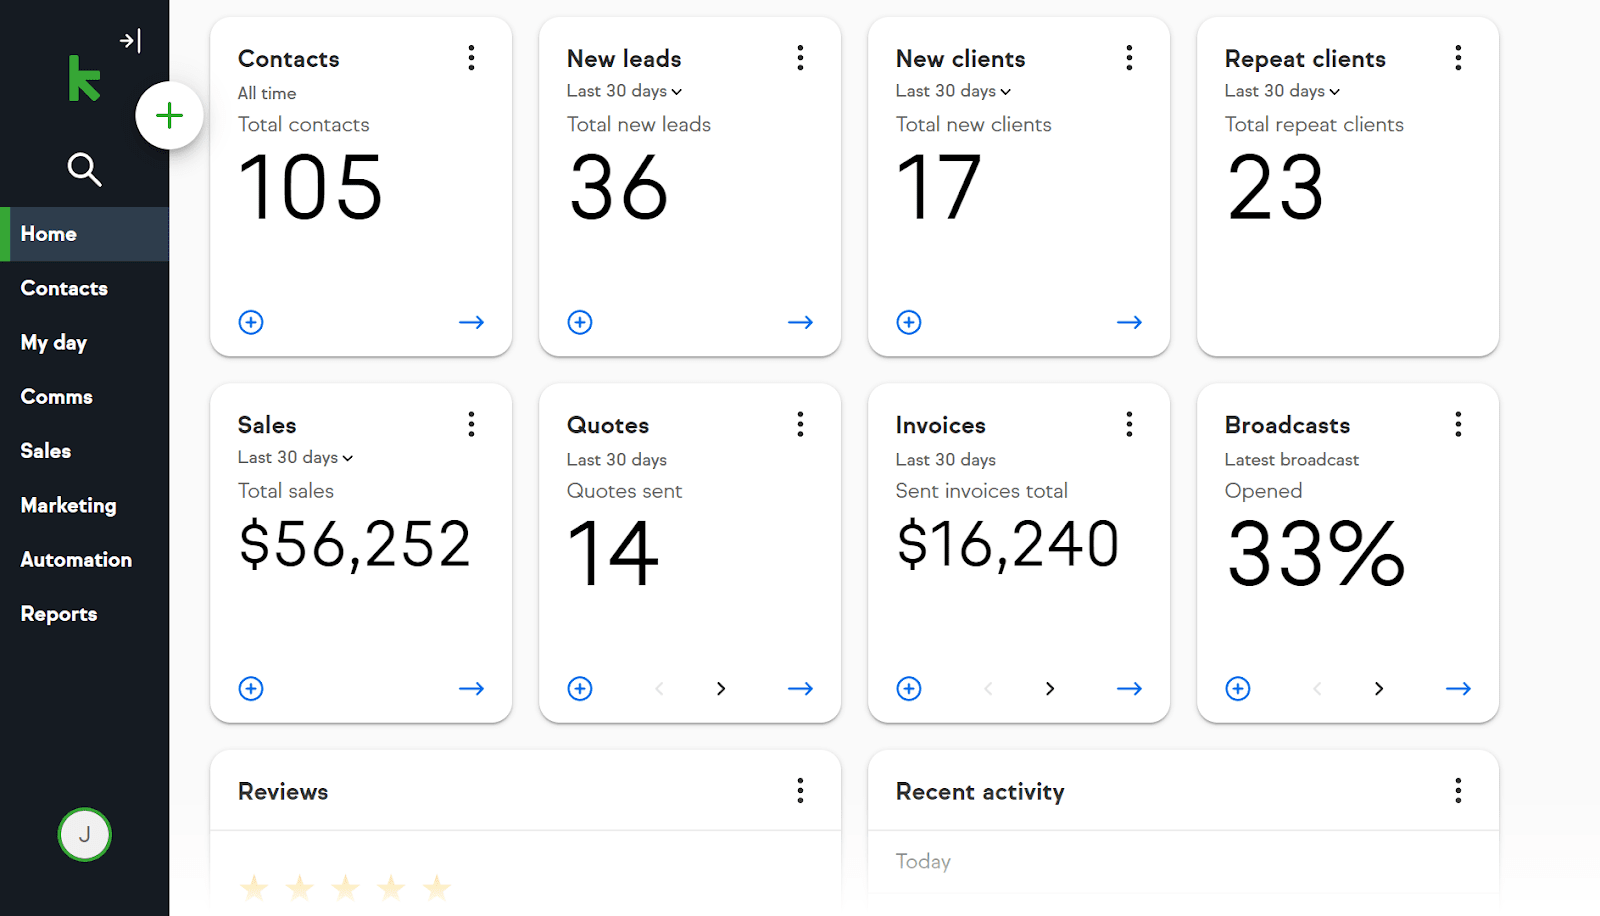This screenshot has width=1600, height=916.
Task: Open your profile via the J avatar
Action: coord(84,835)
